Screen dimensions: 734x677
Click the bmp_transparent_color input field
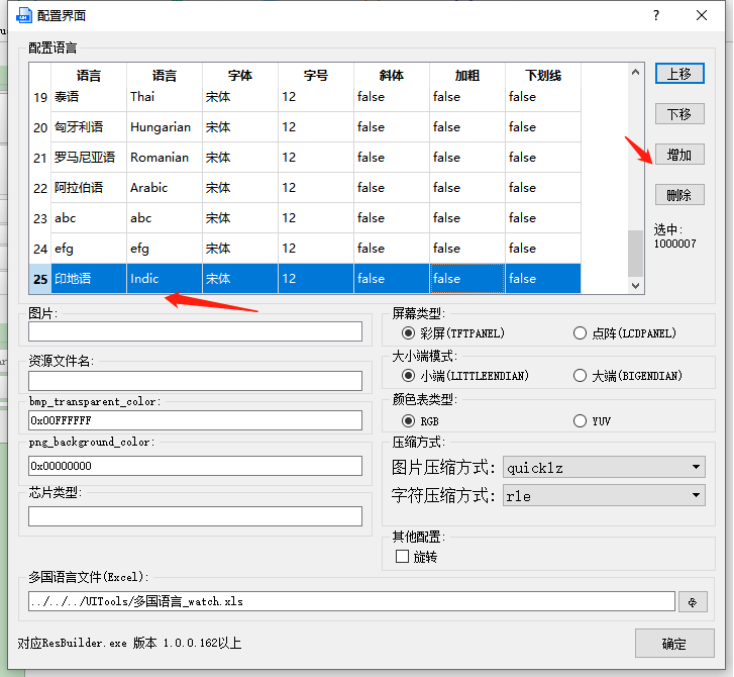tap(195, 420)
